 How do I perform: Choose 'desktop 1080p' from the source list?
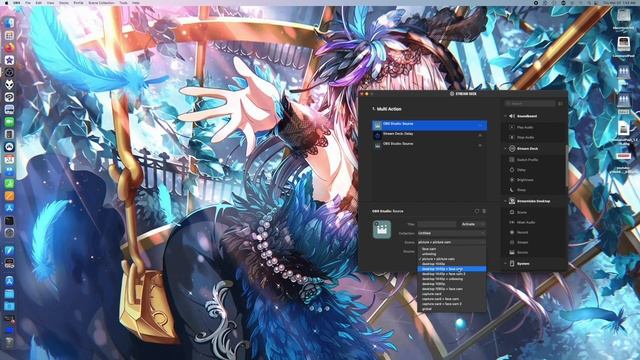pyautogui.click(x=451, y=284)
